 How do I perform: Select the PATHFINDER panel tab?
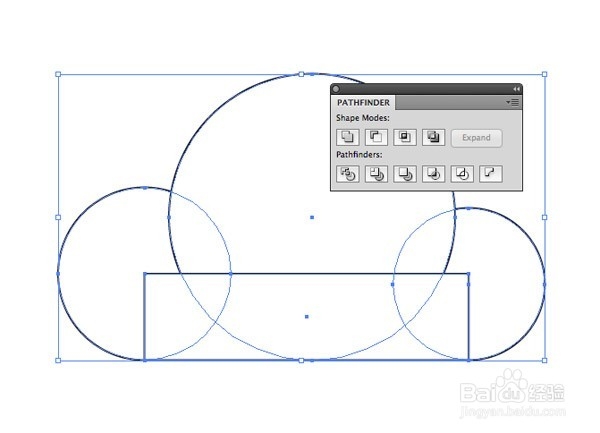(x=363, y=103)
